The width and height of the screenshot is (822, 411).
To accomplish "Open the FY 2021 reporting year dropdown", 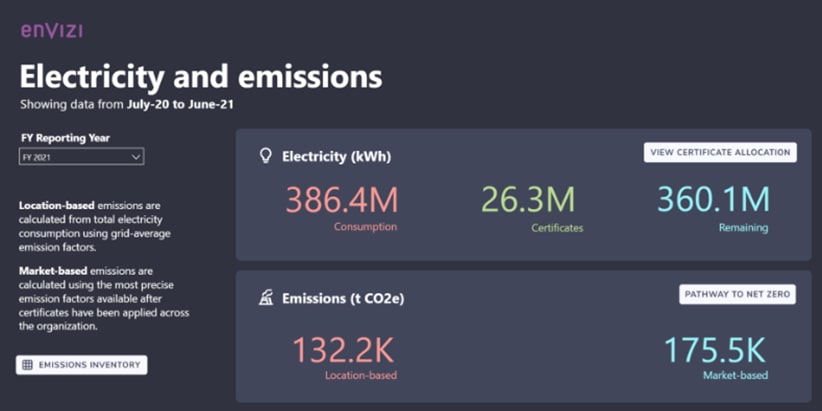I will (81, 157).
